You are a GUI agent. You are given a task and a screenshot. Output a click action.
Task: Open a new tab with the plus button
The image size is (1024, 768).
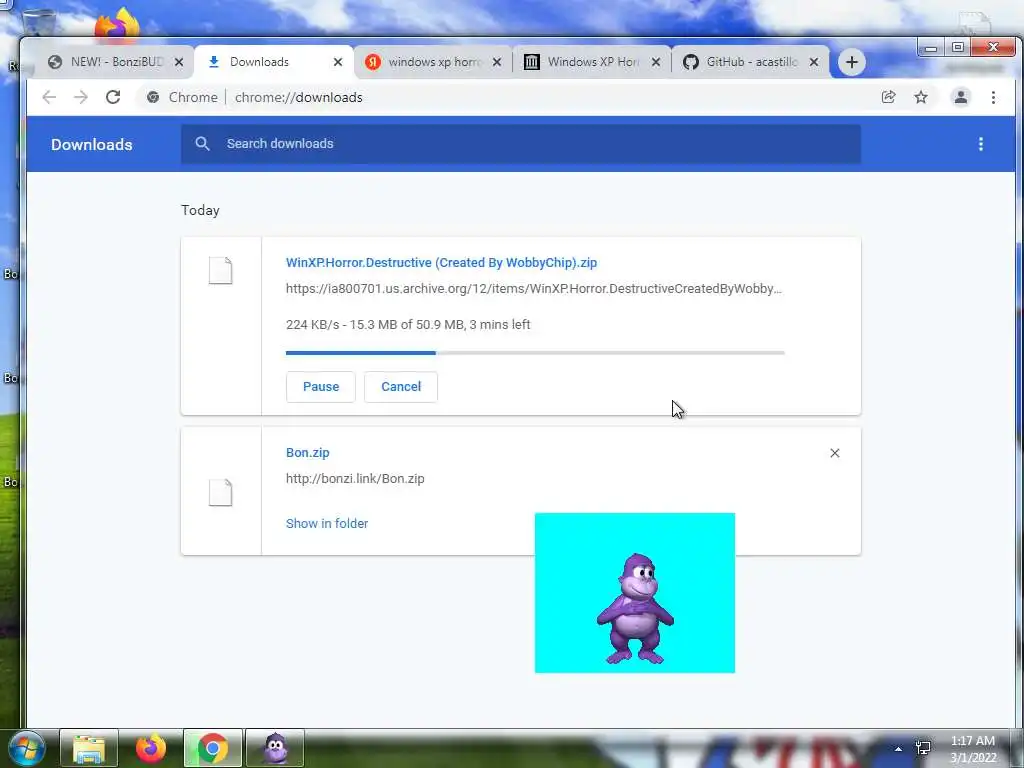(x=852, y=62)
